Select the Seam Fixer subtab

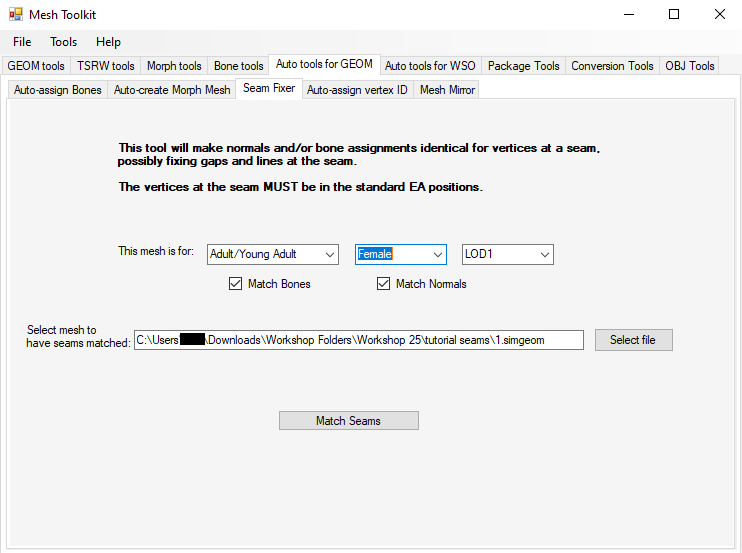click(269, 88)
